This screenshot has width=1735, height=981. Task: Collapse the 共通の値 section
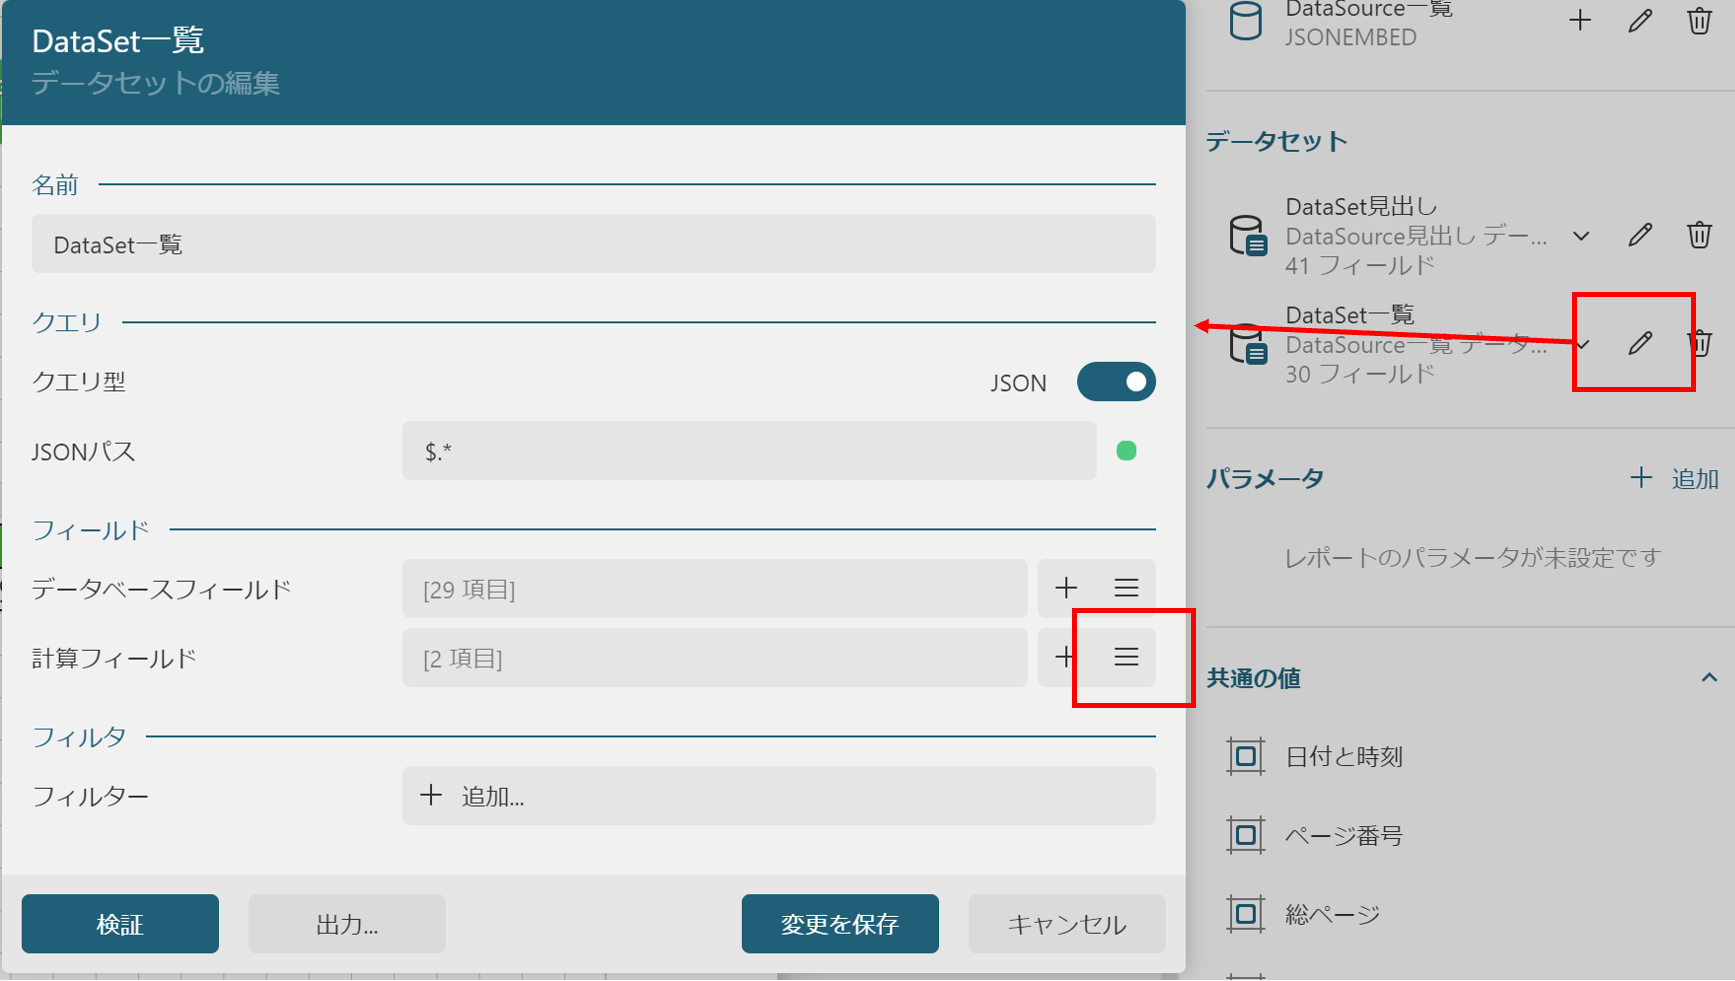pyautogui.click(x=1709, y=678)
